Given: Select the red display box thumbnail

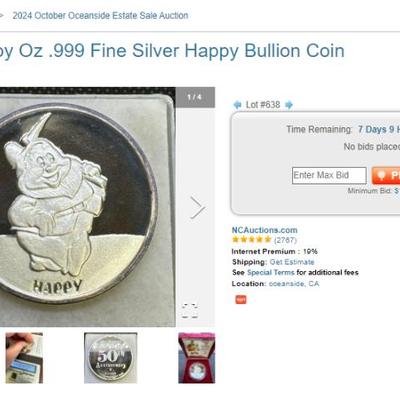Looking at the screenshot, I should pyautogui.click(x=197, y=358).
